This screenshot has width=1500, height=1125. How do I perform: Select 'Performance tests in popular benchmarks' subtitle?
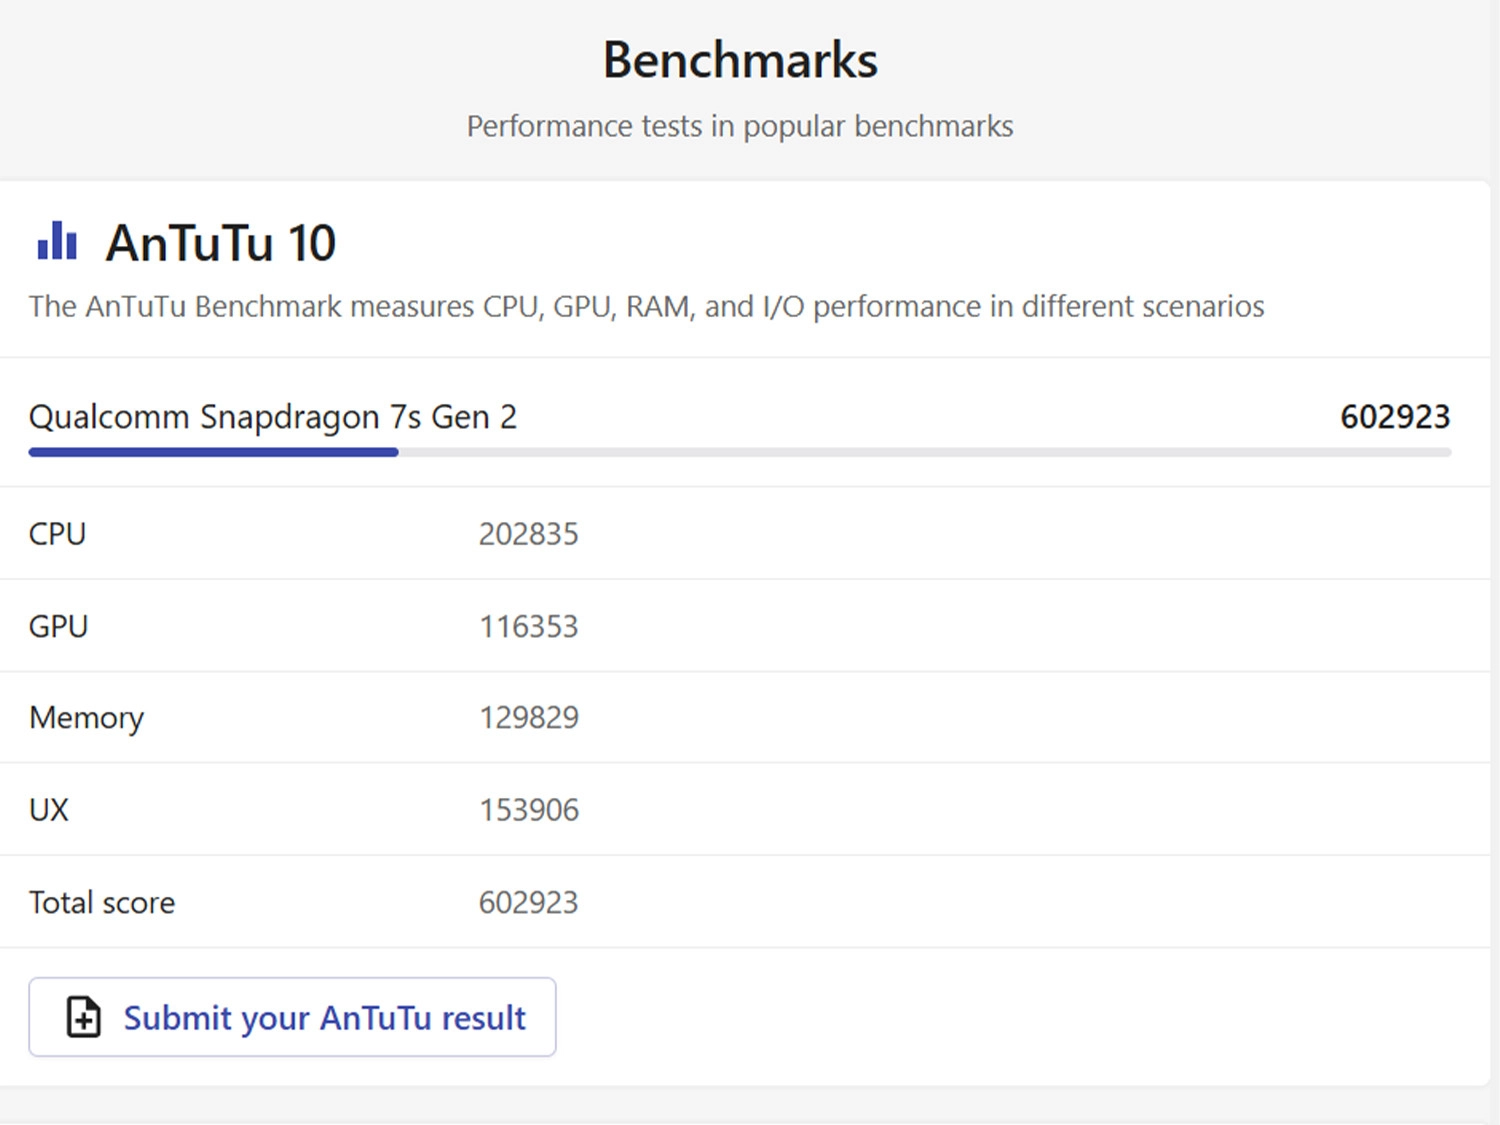click(x=740, y=126)
